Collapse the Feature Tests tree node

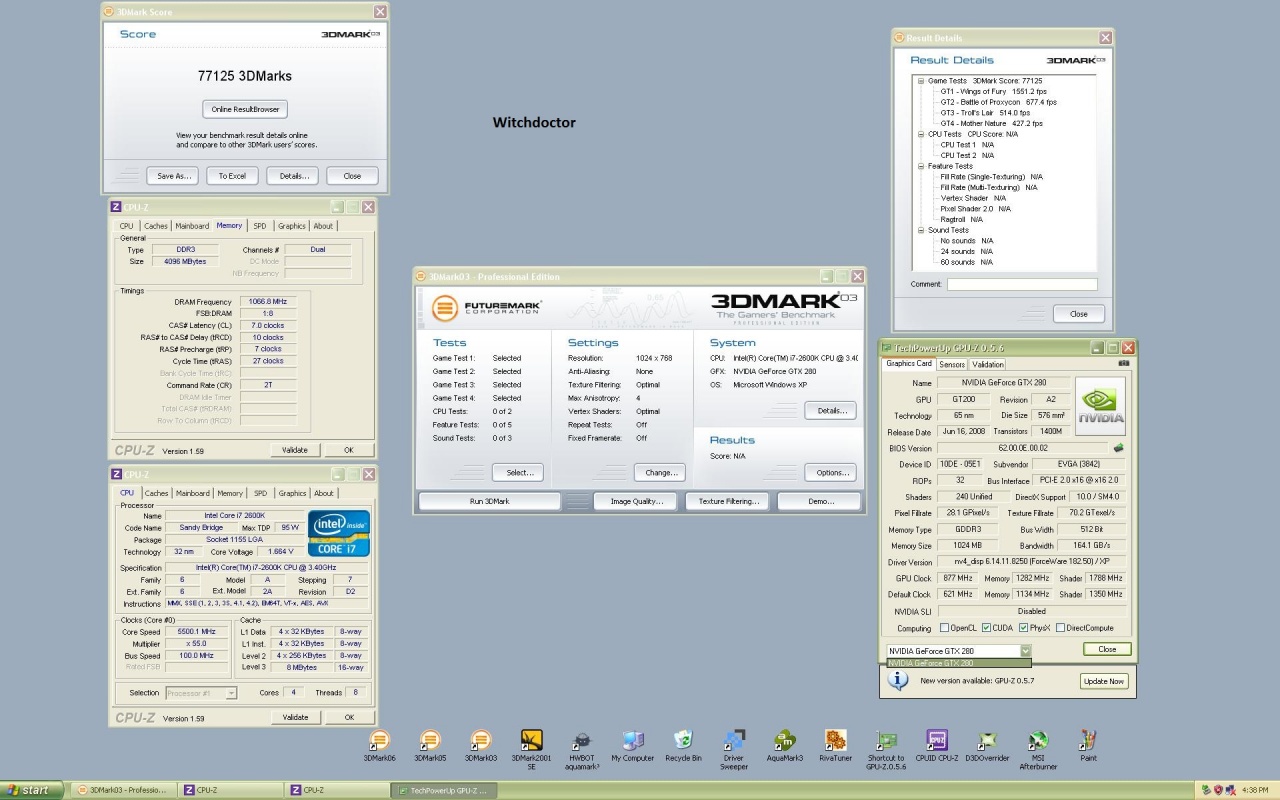coord(920,166)
